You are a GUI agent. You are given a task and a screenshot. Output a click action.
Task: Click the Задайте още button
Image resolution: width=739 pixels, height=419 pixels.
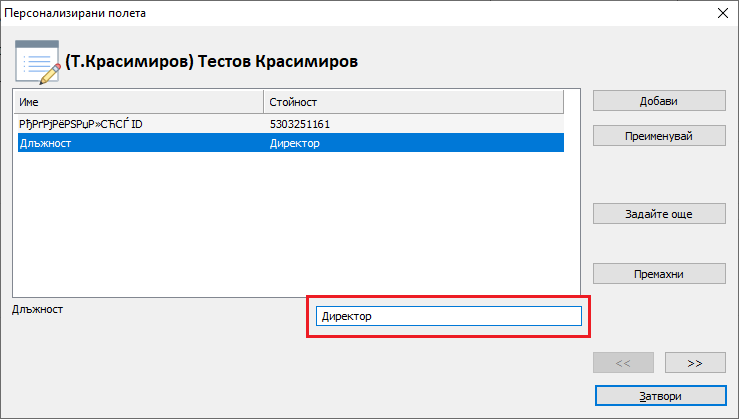point(658,213)
